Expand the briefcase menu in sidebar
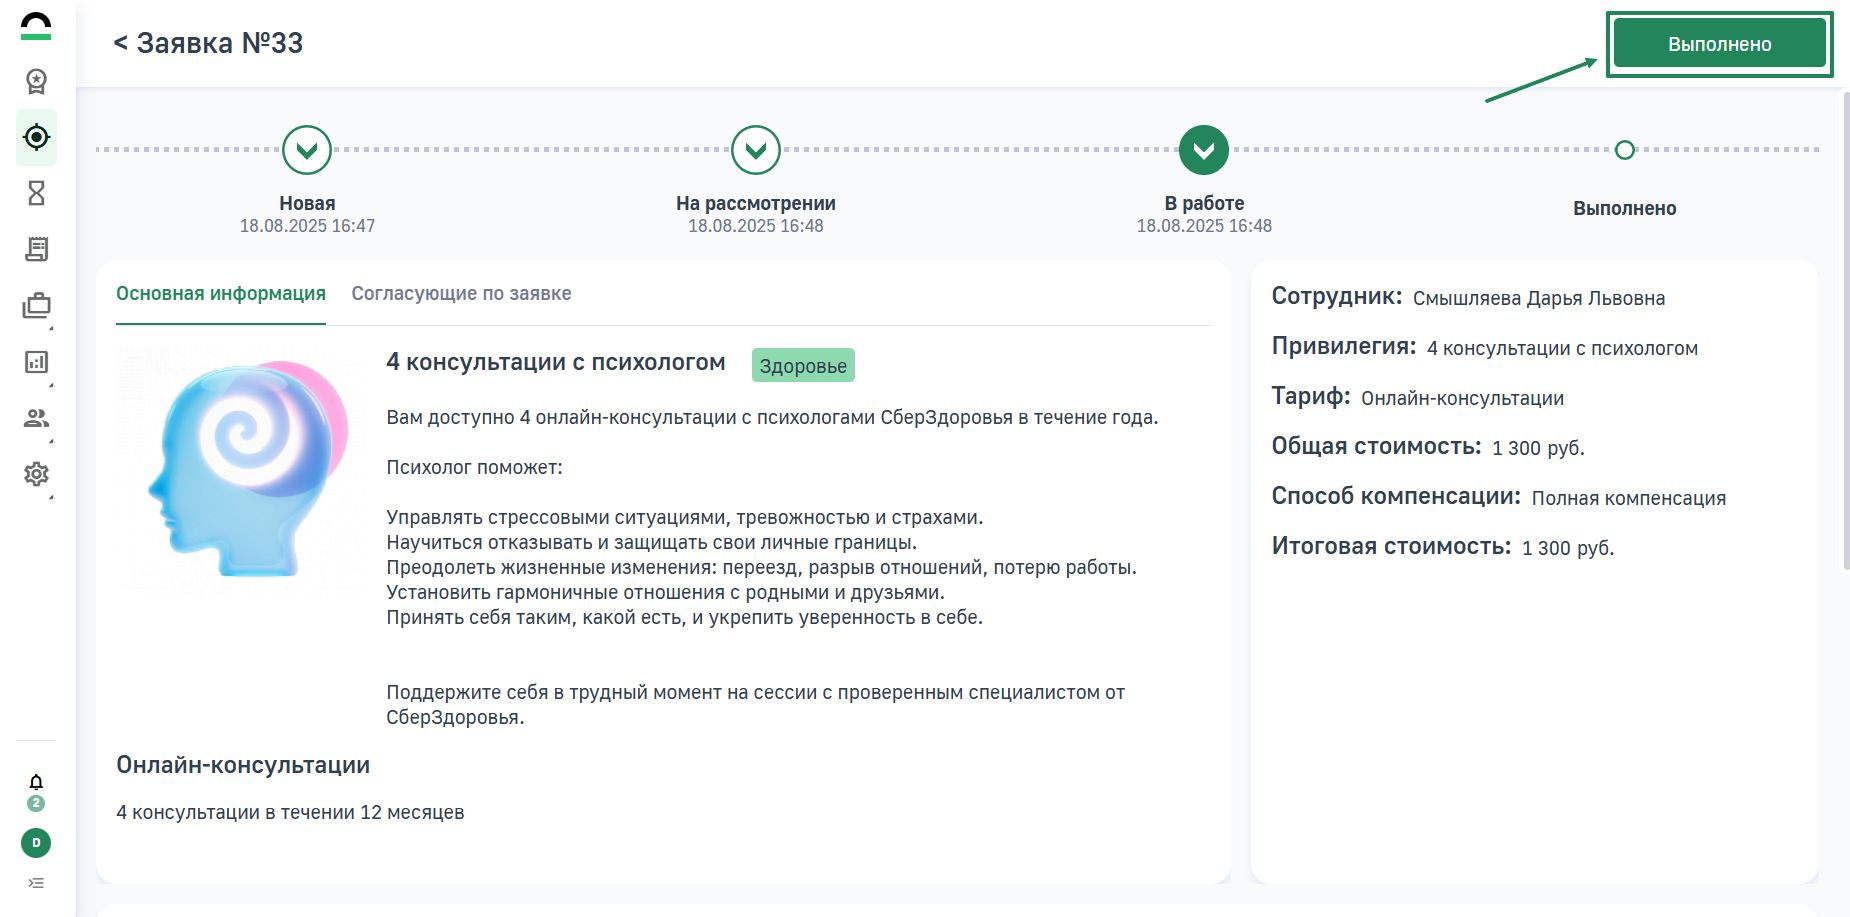 (36, 306)
